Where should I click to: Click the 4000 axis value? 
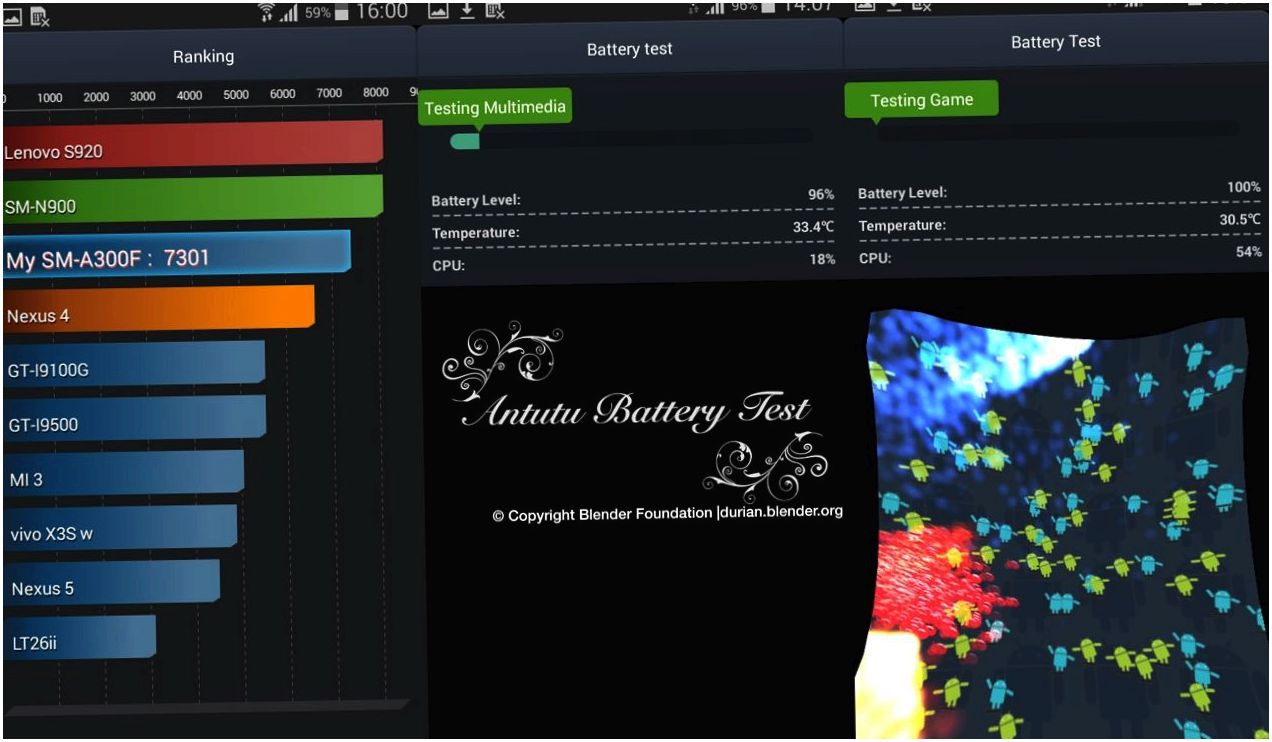point(189,96)
